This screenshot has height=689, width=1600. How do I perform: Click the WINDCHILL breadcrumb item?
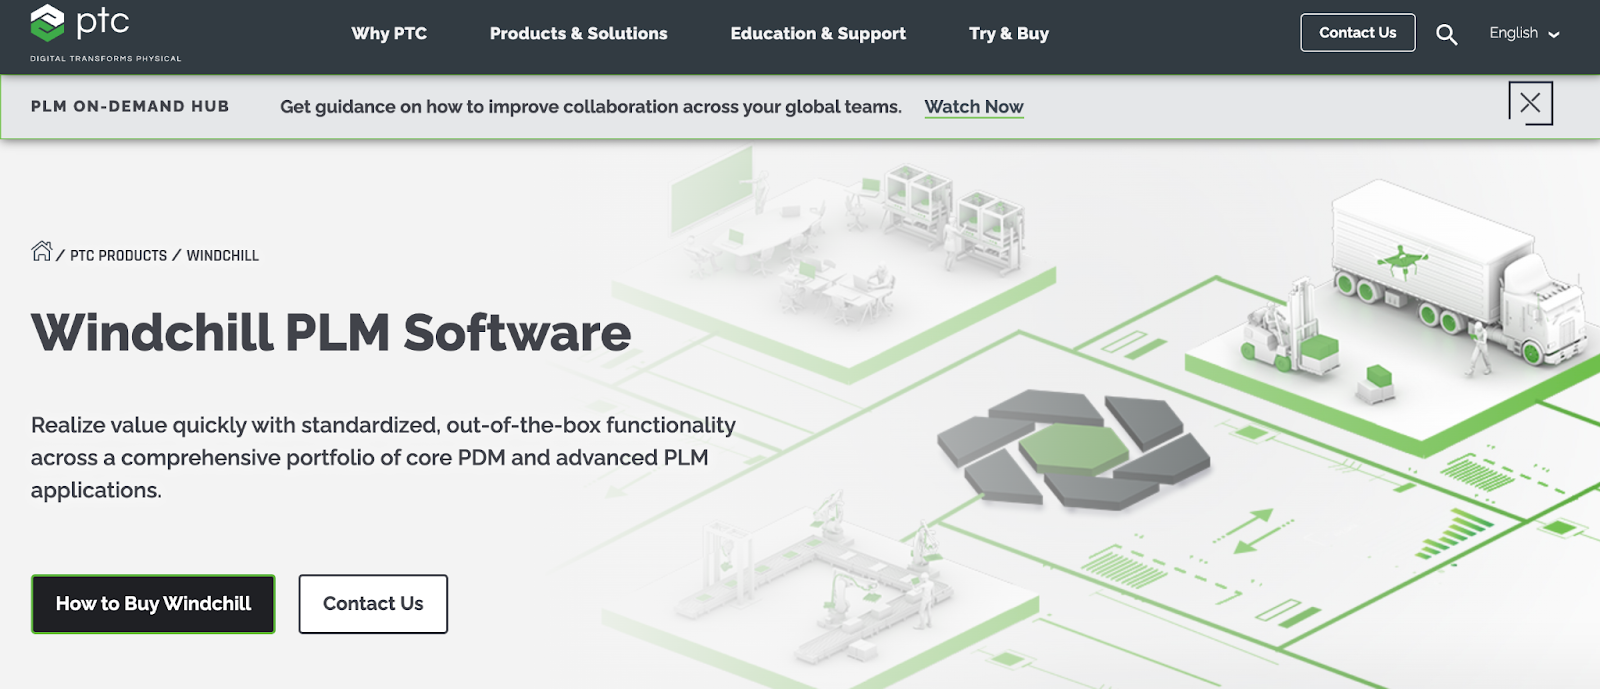(x=222, y=256)
